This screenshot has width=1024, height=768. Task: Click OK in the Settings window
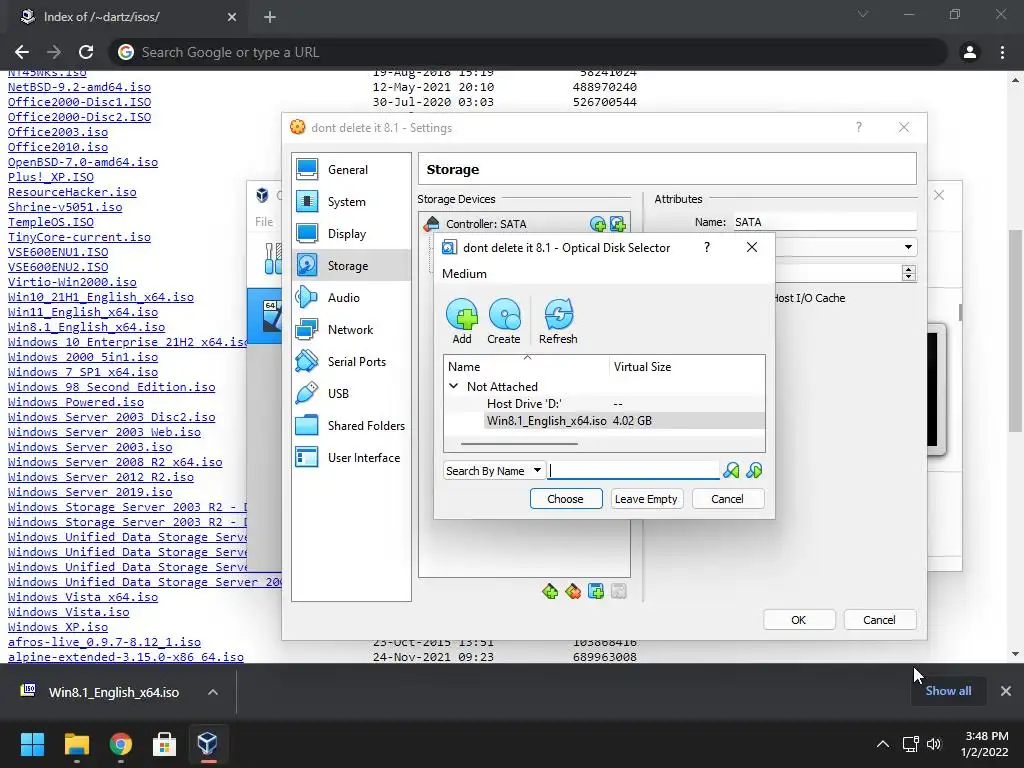point(799,620)
